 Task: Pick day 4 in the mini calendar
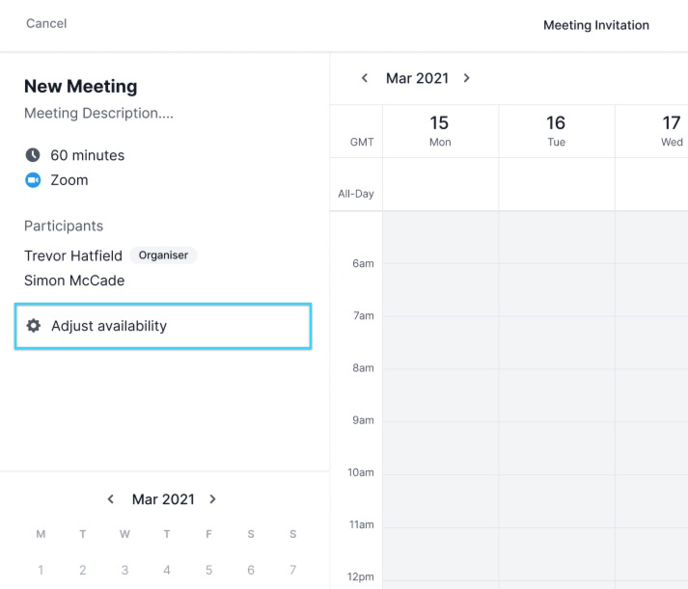coord(167,570)
